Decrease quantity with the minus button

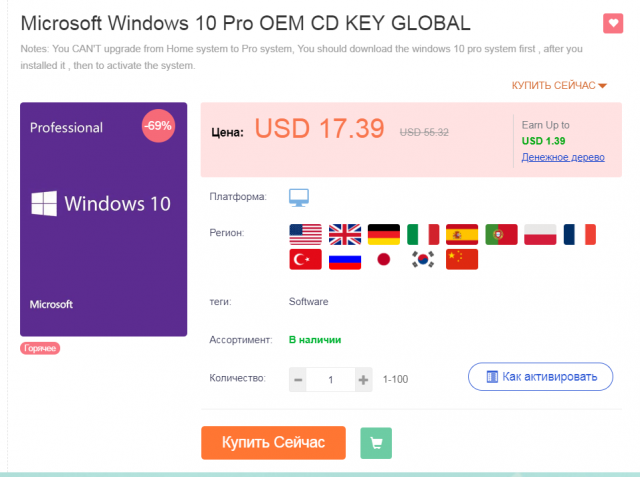click(298, 380)
